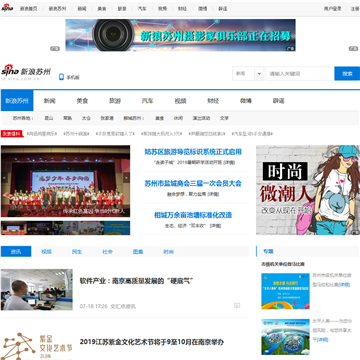Open 新浪首页 in top bar
The width and height of the screenshot is (360, 360).
coord(28,9)
